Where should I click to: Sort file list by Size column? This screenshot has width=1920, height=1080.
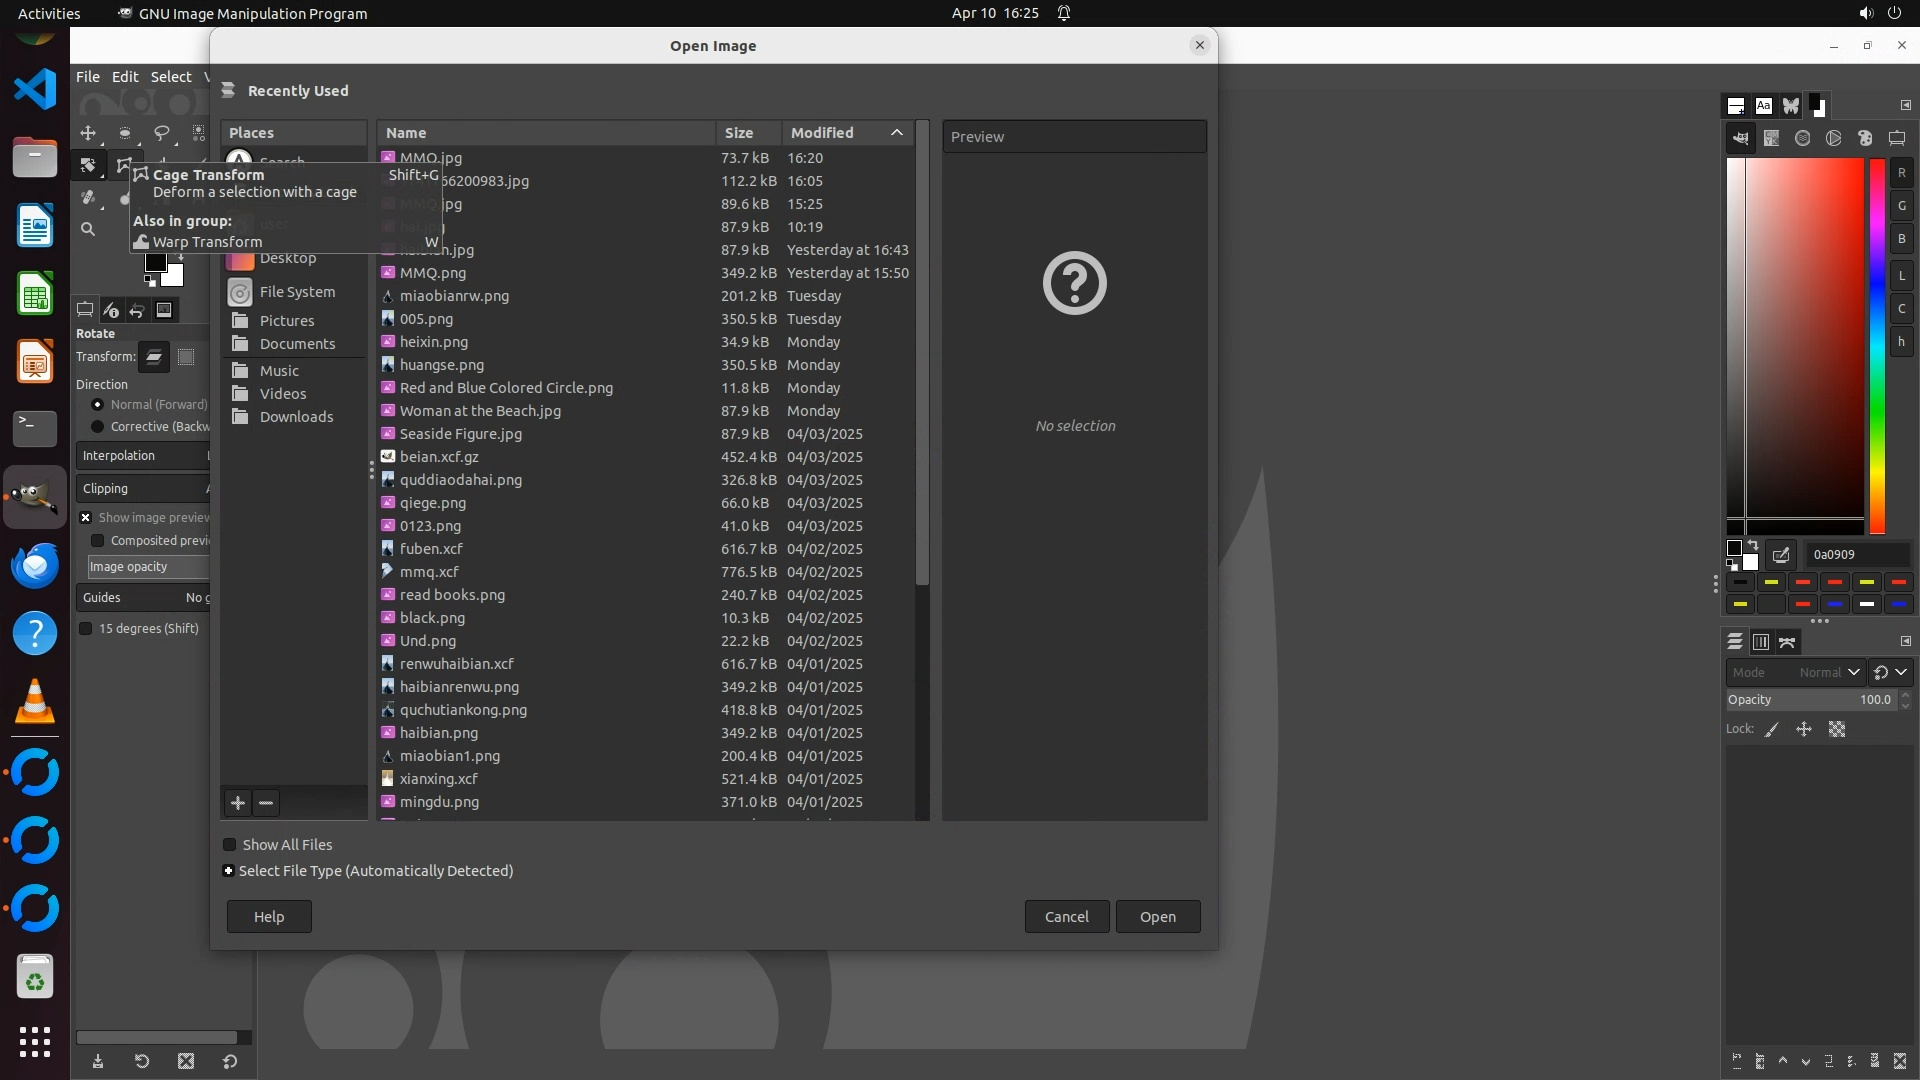pos(739,133)
